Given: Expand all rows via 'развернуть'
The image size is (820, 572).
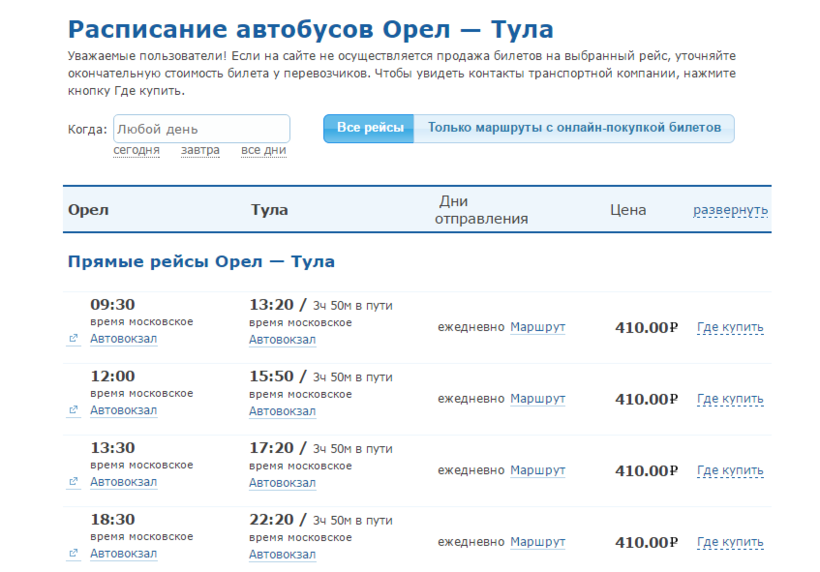Looking at the screenshot, I should [730, 210].
